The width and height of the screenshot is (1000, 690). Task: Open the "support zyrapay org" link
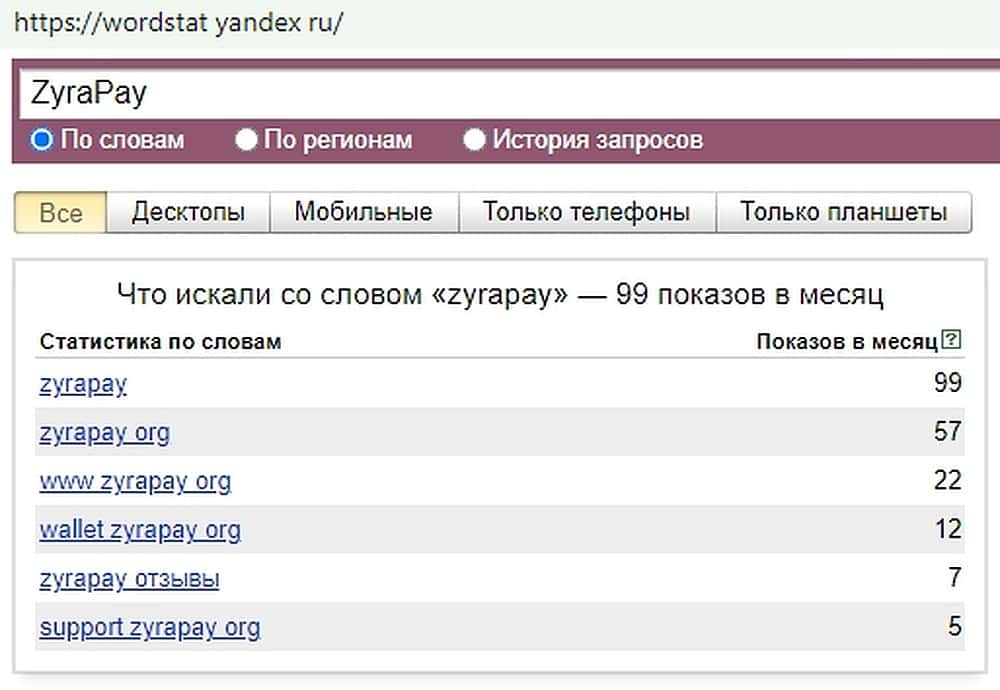(x=149, y=628)
